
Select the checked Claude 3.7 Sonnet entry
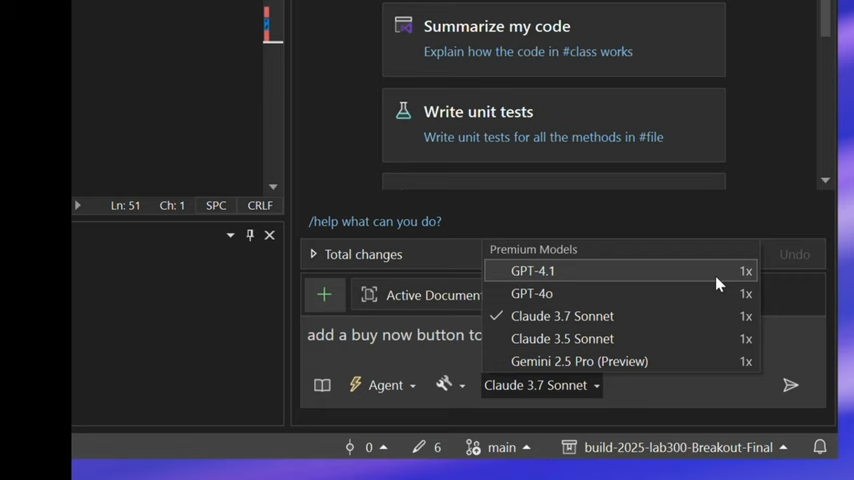pyautogui.click(x=620, y=316)
